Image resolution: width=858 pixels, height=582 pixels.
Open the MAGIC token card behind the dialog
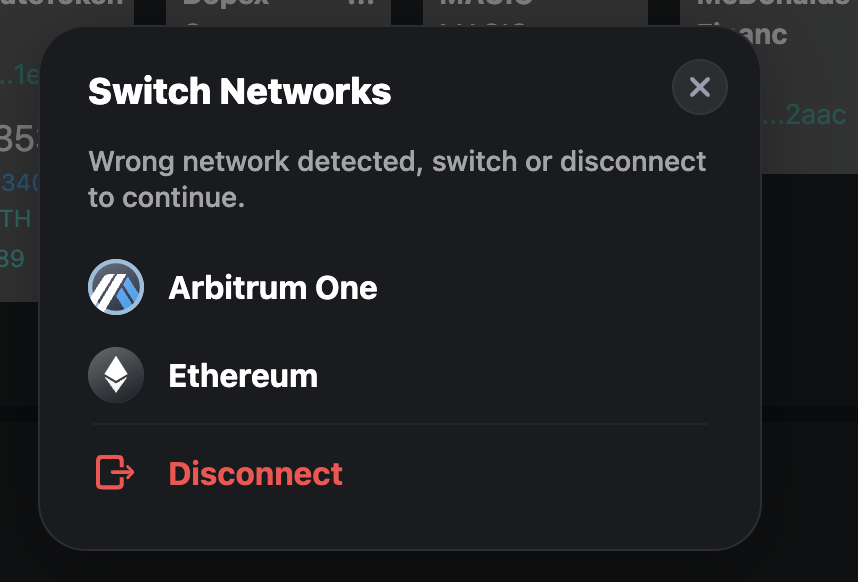tap(535, 13)
